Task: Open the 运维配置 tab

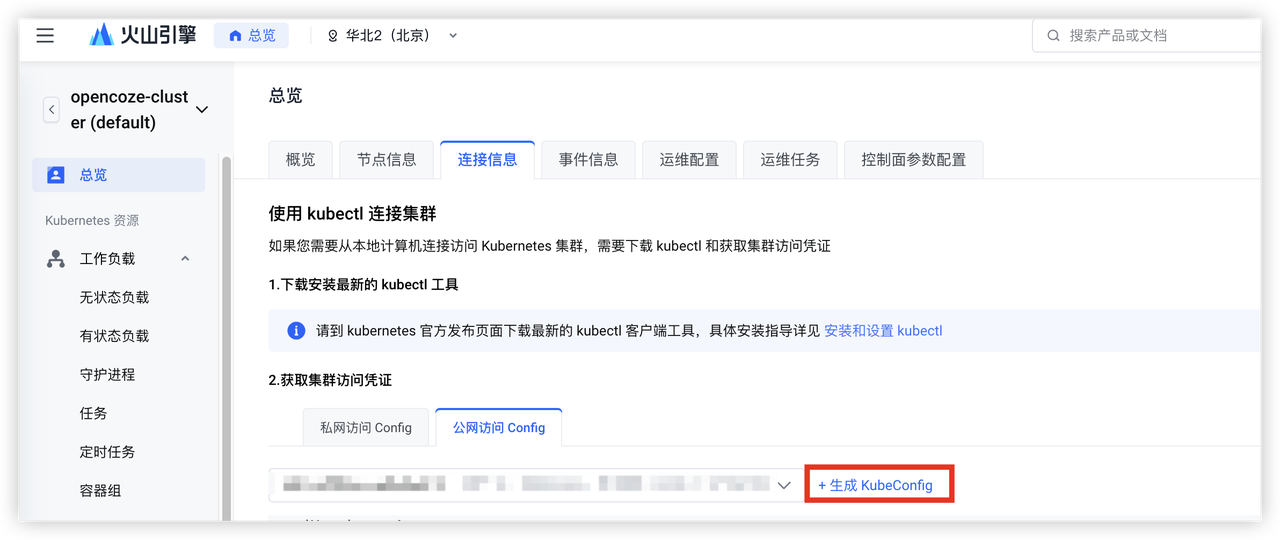Action: point(689,160)
